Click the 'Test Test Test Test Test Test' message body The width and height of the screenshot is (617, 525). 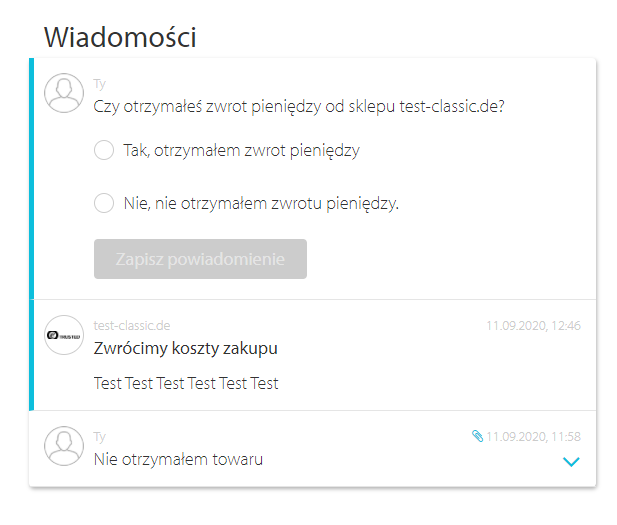click(x=186, y=383)
